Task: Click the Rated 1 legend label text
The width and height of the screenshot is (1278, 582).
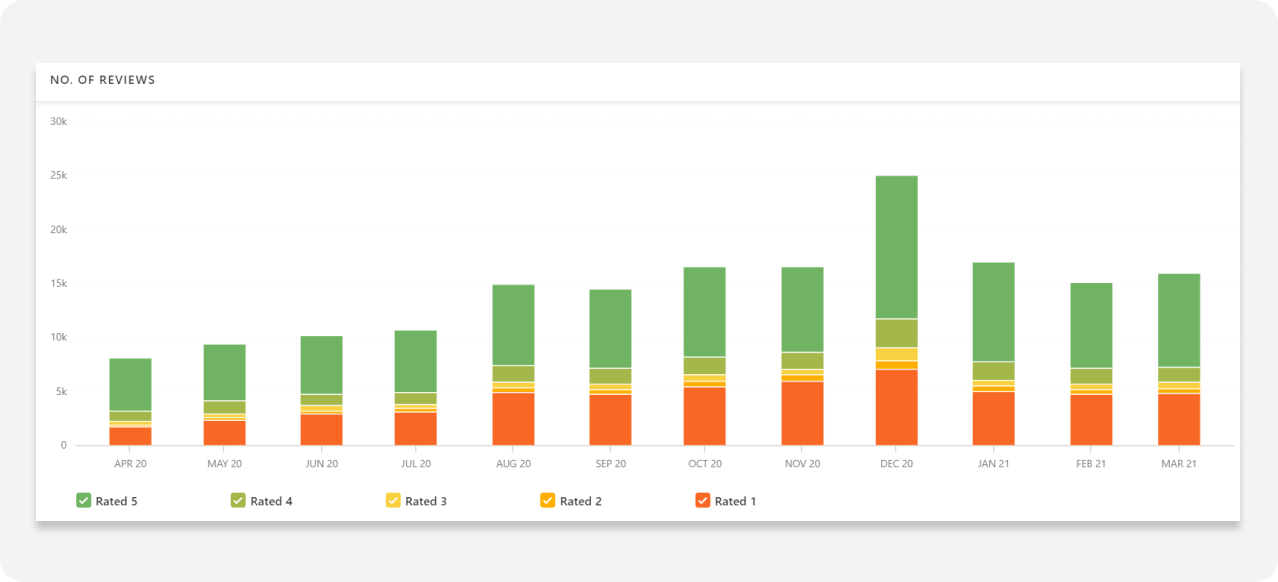Action: pos(735,501)
